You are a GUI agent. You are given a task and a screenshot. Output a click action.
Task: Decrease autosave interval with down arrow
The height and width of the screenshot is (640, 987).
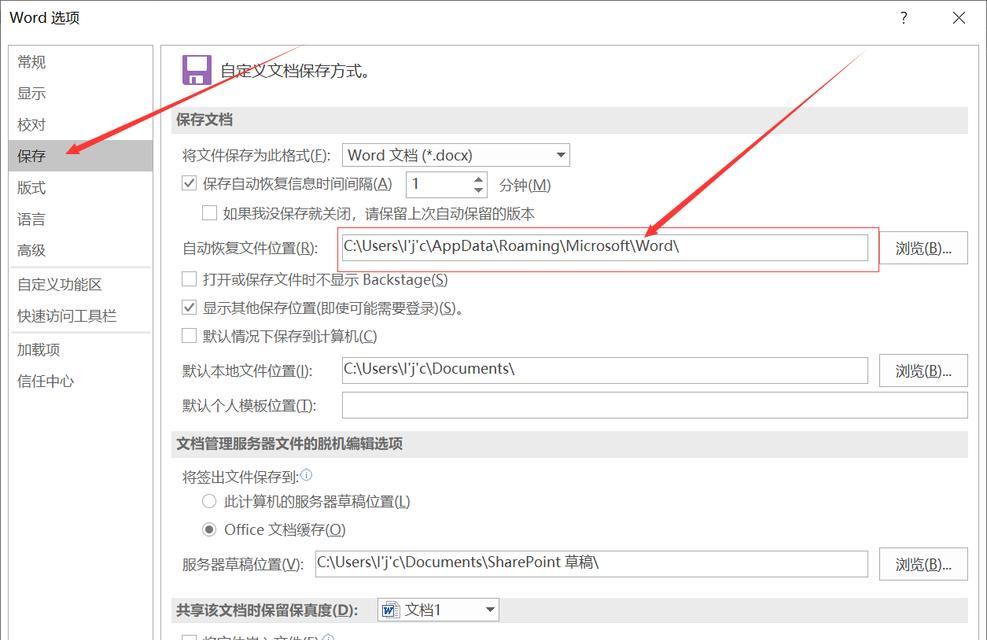click(478, 190)
